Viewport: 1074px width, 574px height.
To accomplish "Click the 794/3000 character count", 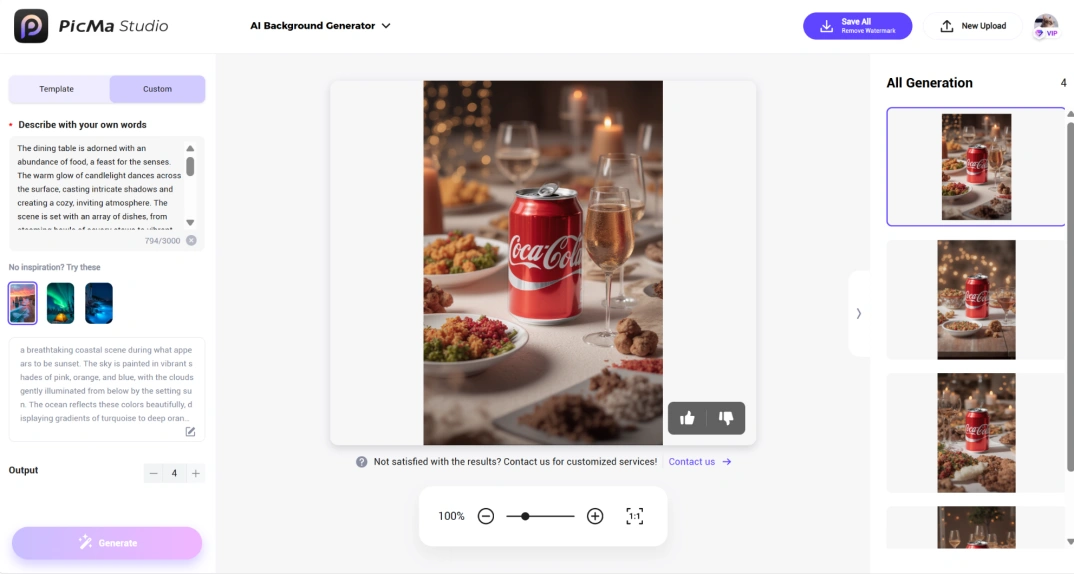I will [162, 241].
